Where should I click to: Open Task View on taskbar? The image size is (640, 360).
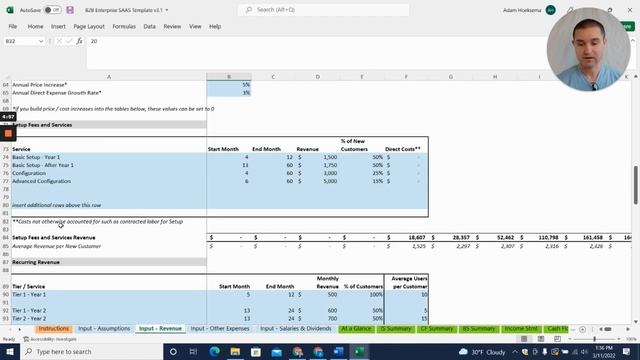point(193,351)
